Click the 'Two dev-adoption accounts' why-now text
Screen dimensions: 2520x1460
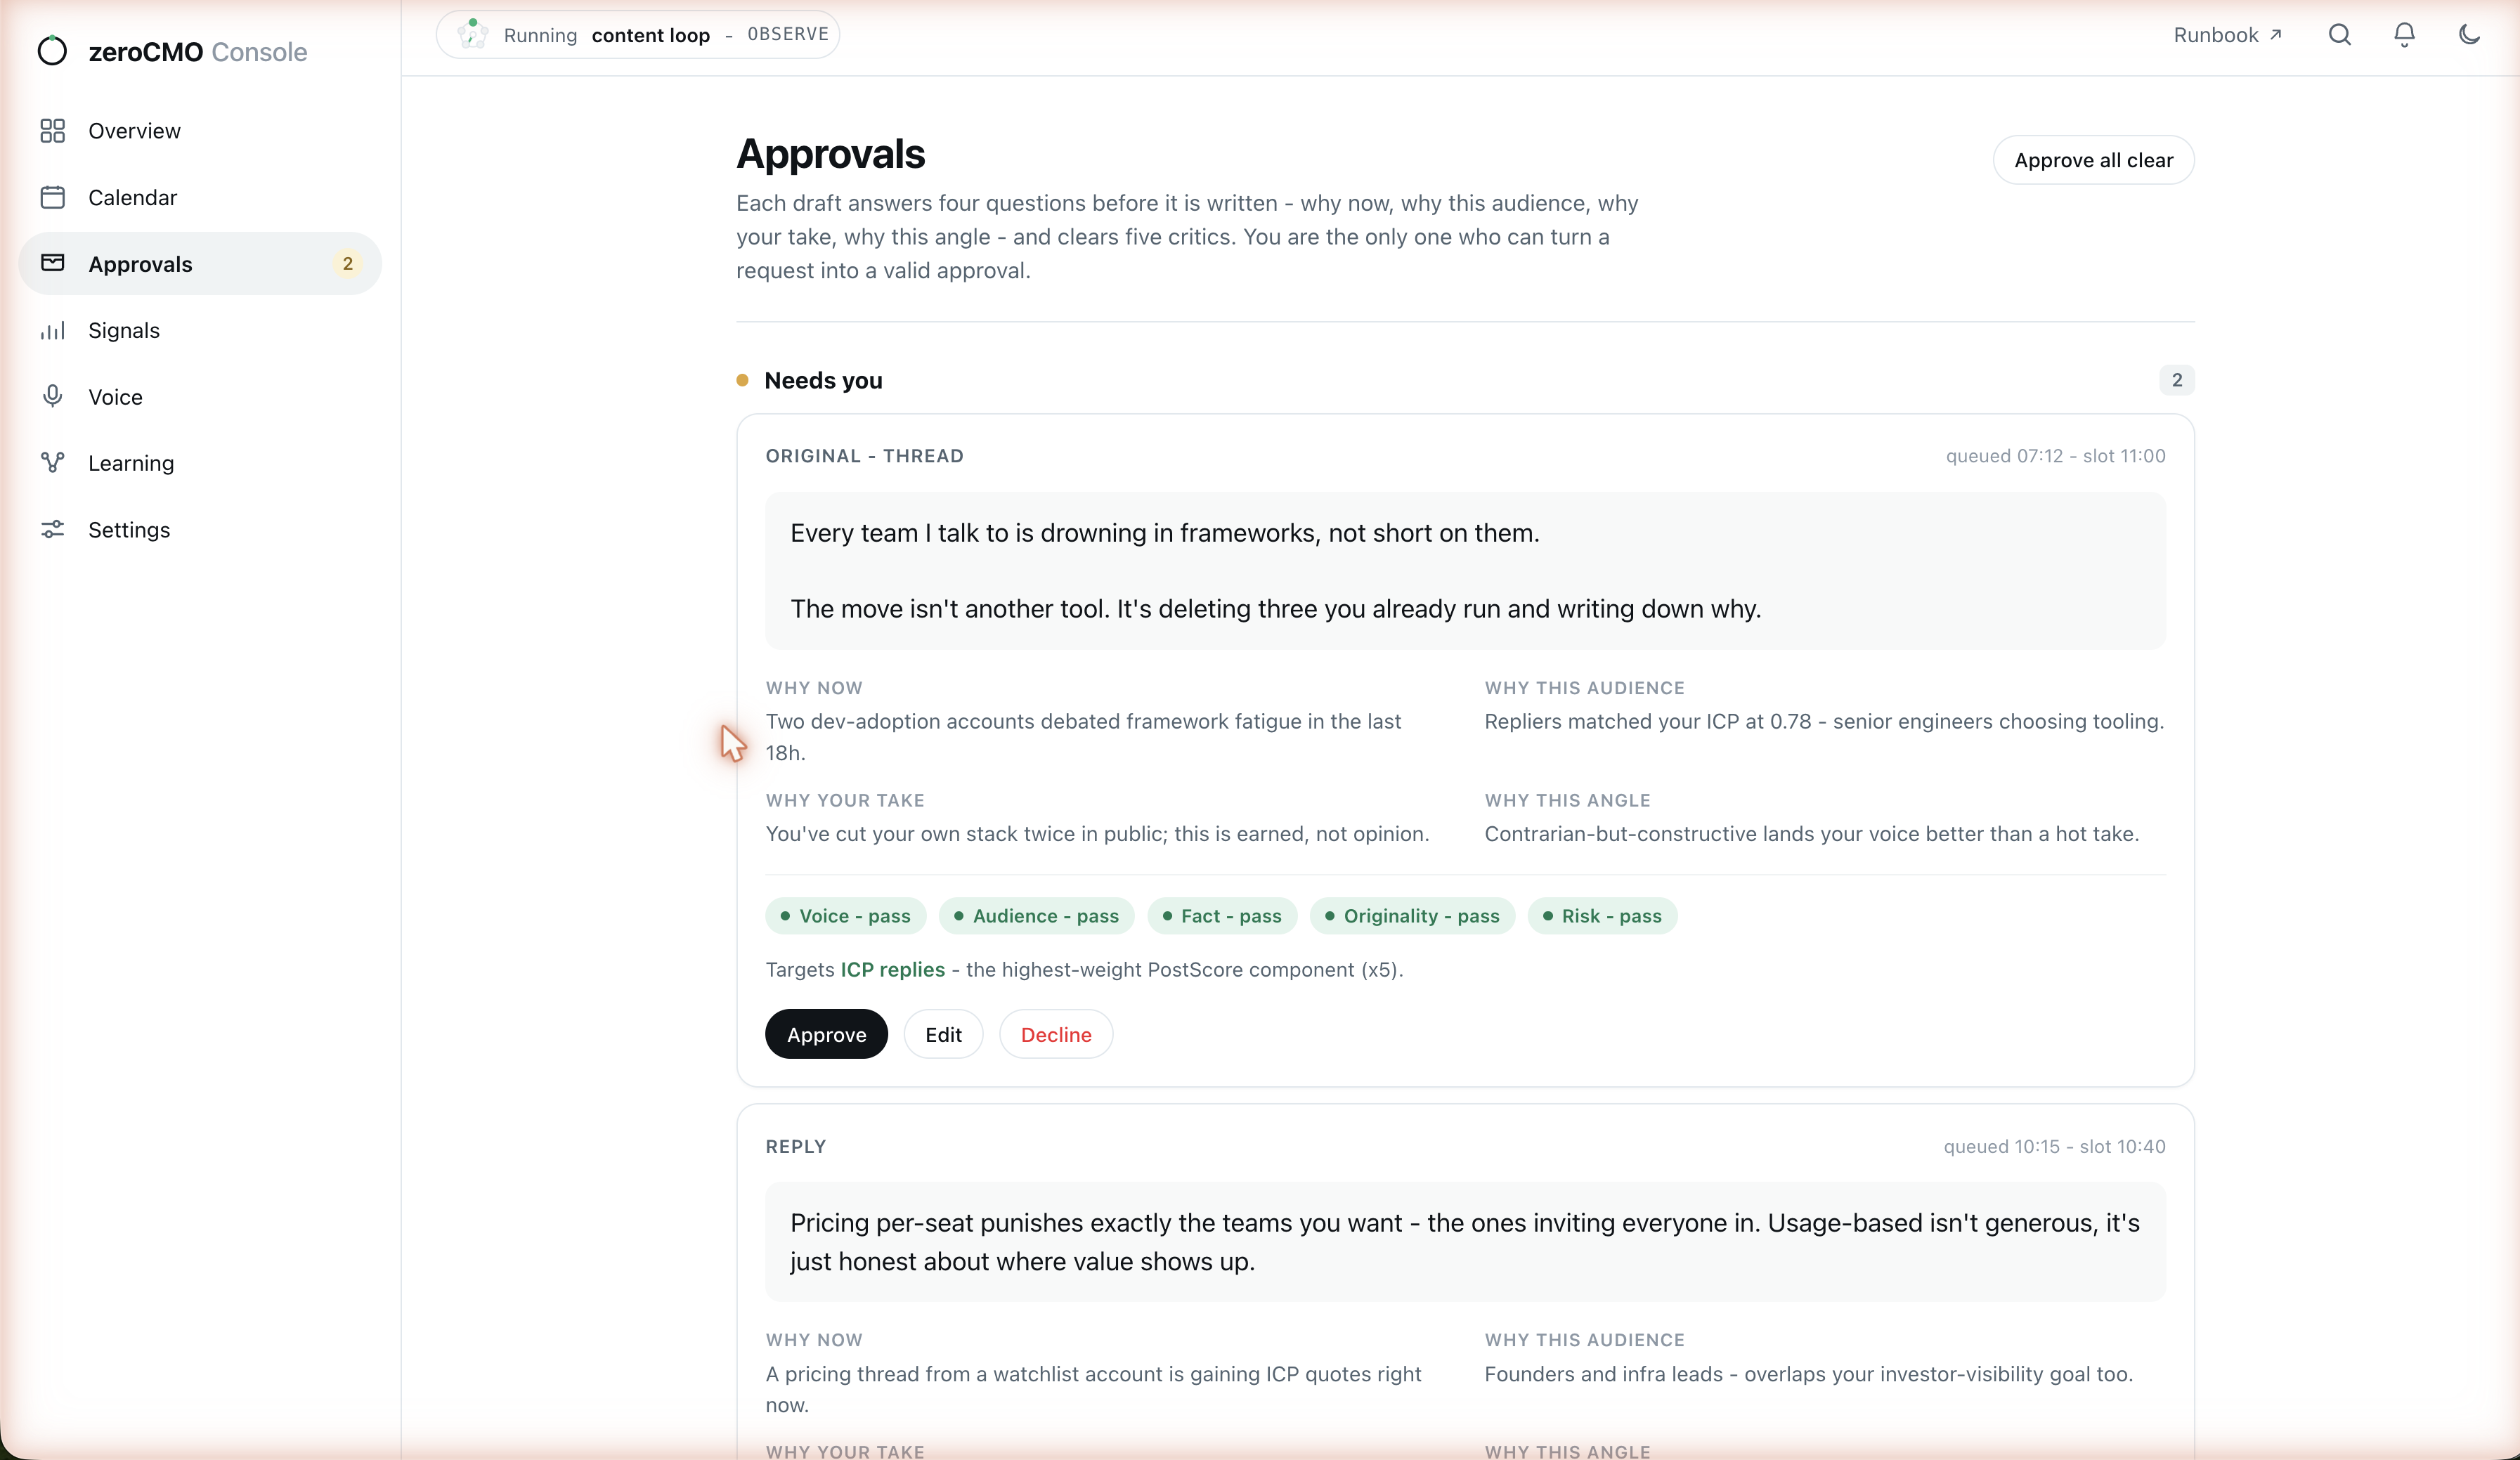[1083, 736]
